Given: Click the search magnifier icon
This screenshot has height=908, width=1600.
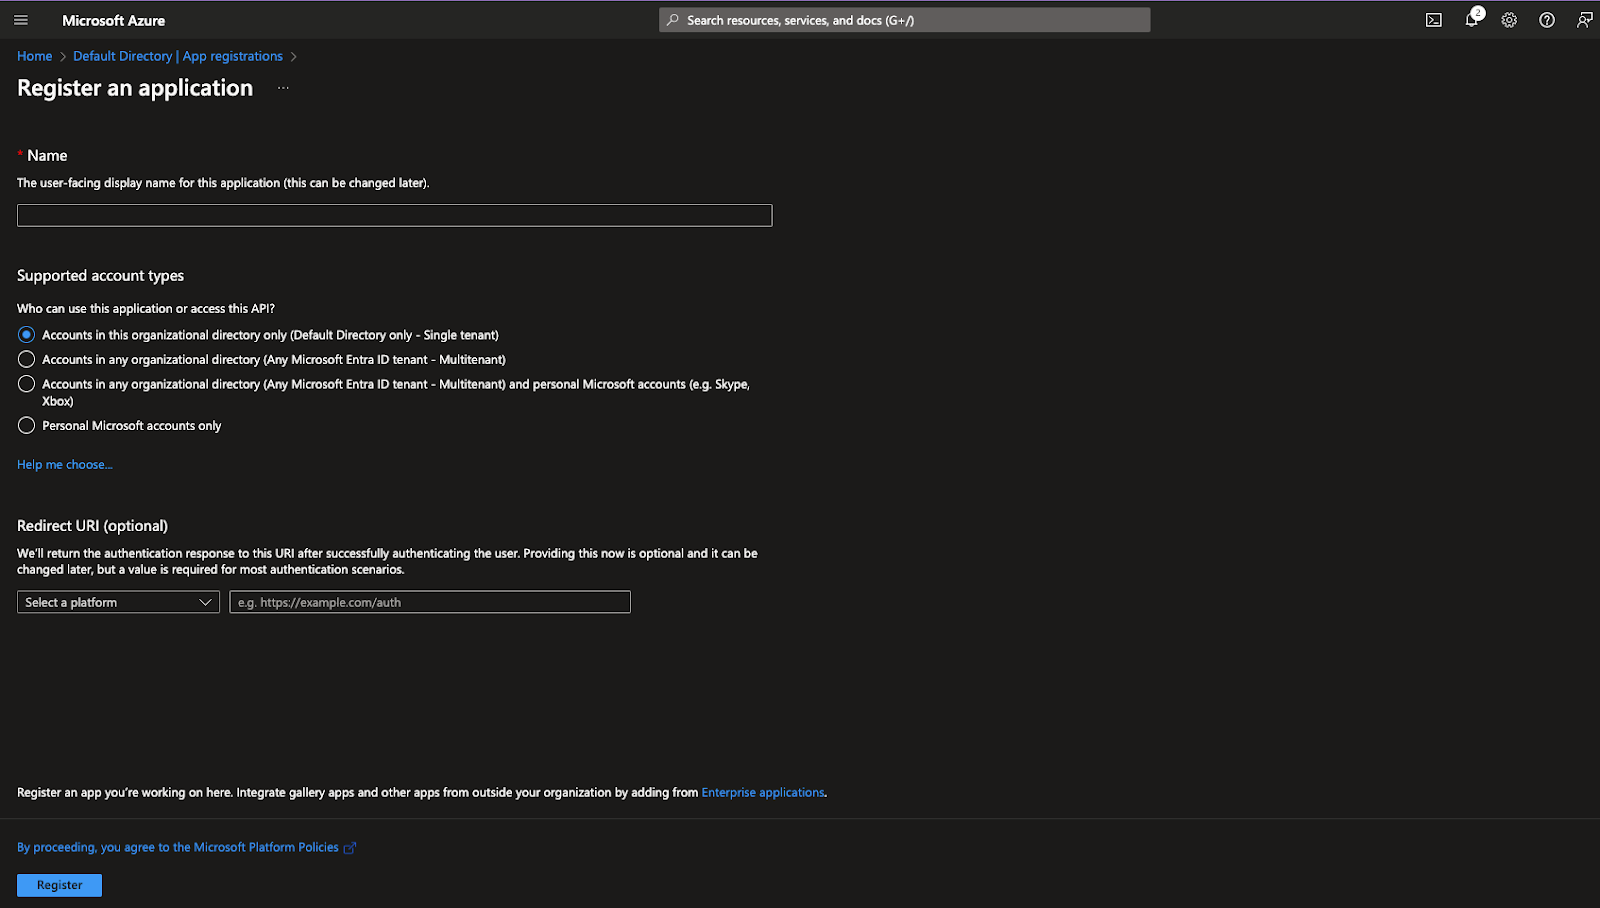Looking at the screenshot, I should pos(673,20).
